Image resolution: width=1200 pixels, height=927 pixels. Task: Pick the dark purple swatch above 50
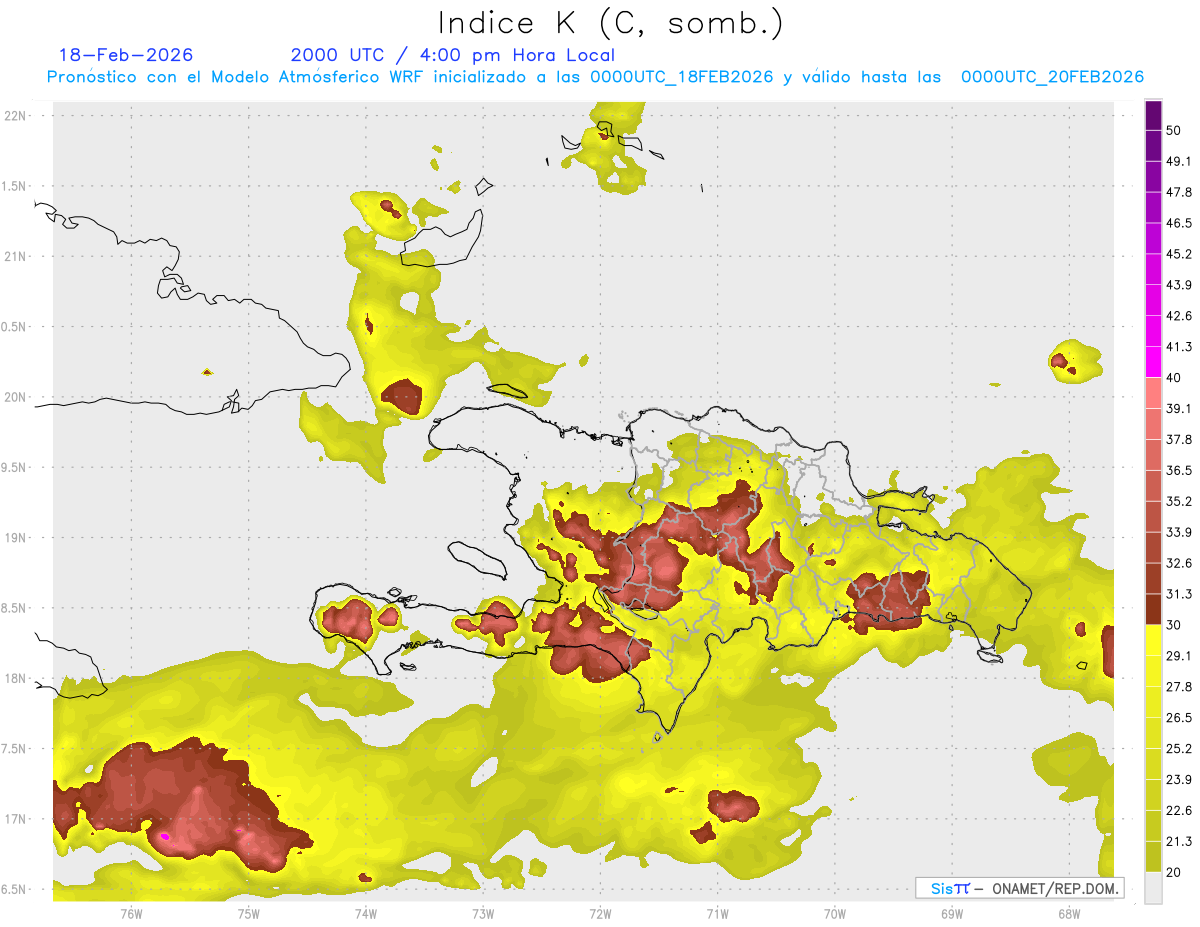click(1153, 115)
